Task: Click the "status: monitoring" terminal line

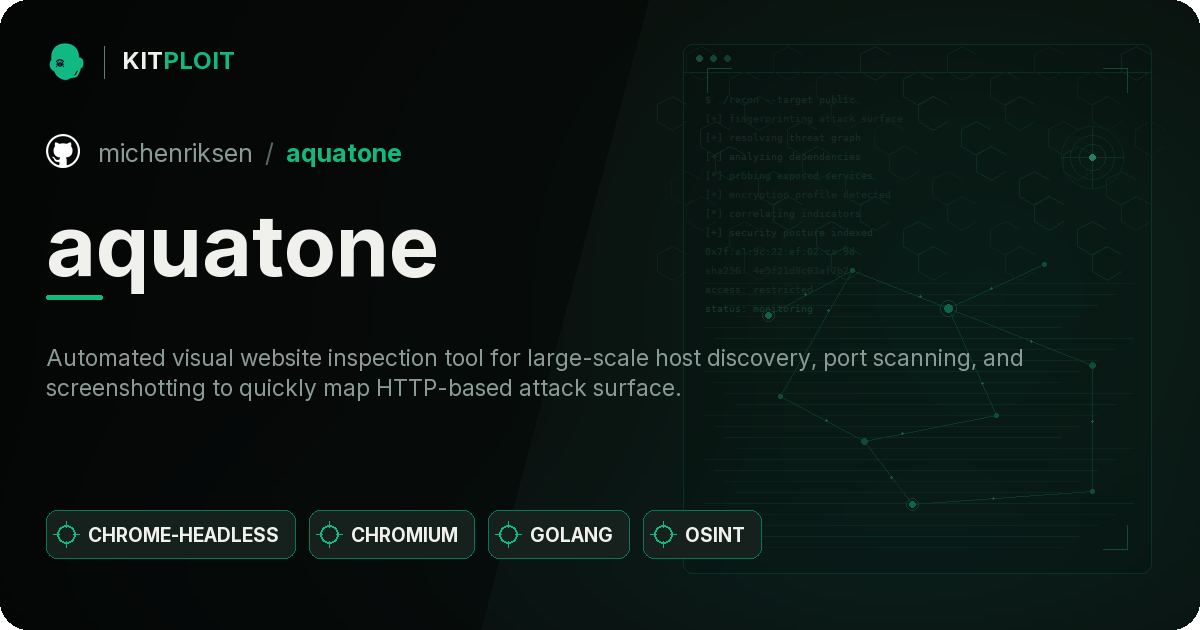Action: pos(759,309)
